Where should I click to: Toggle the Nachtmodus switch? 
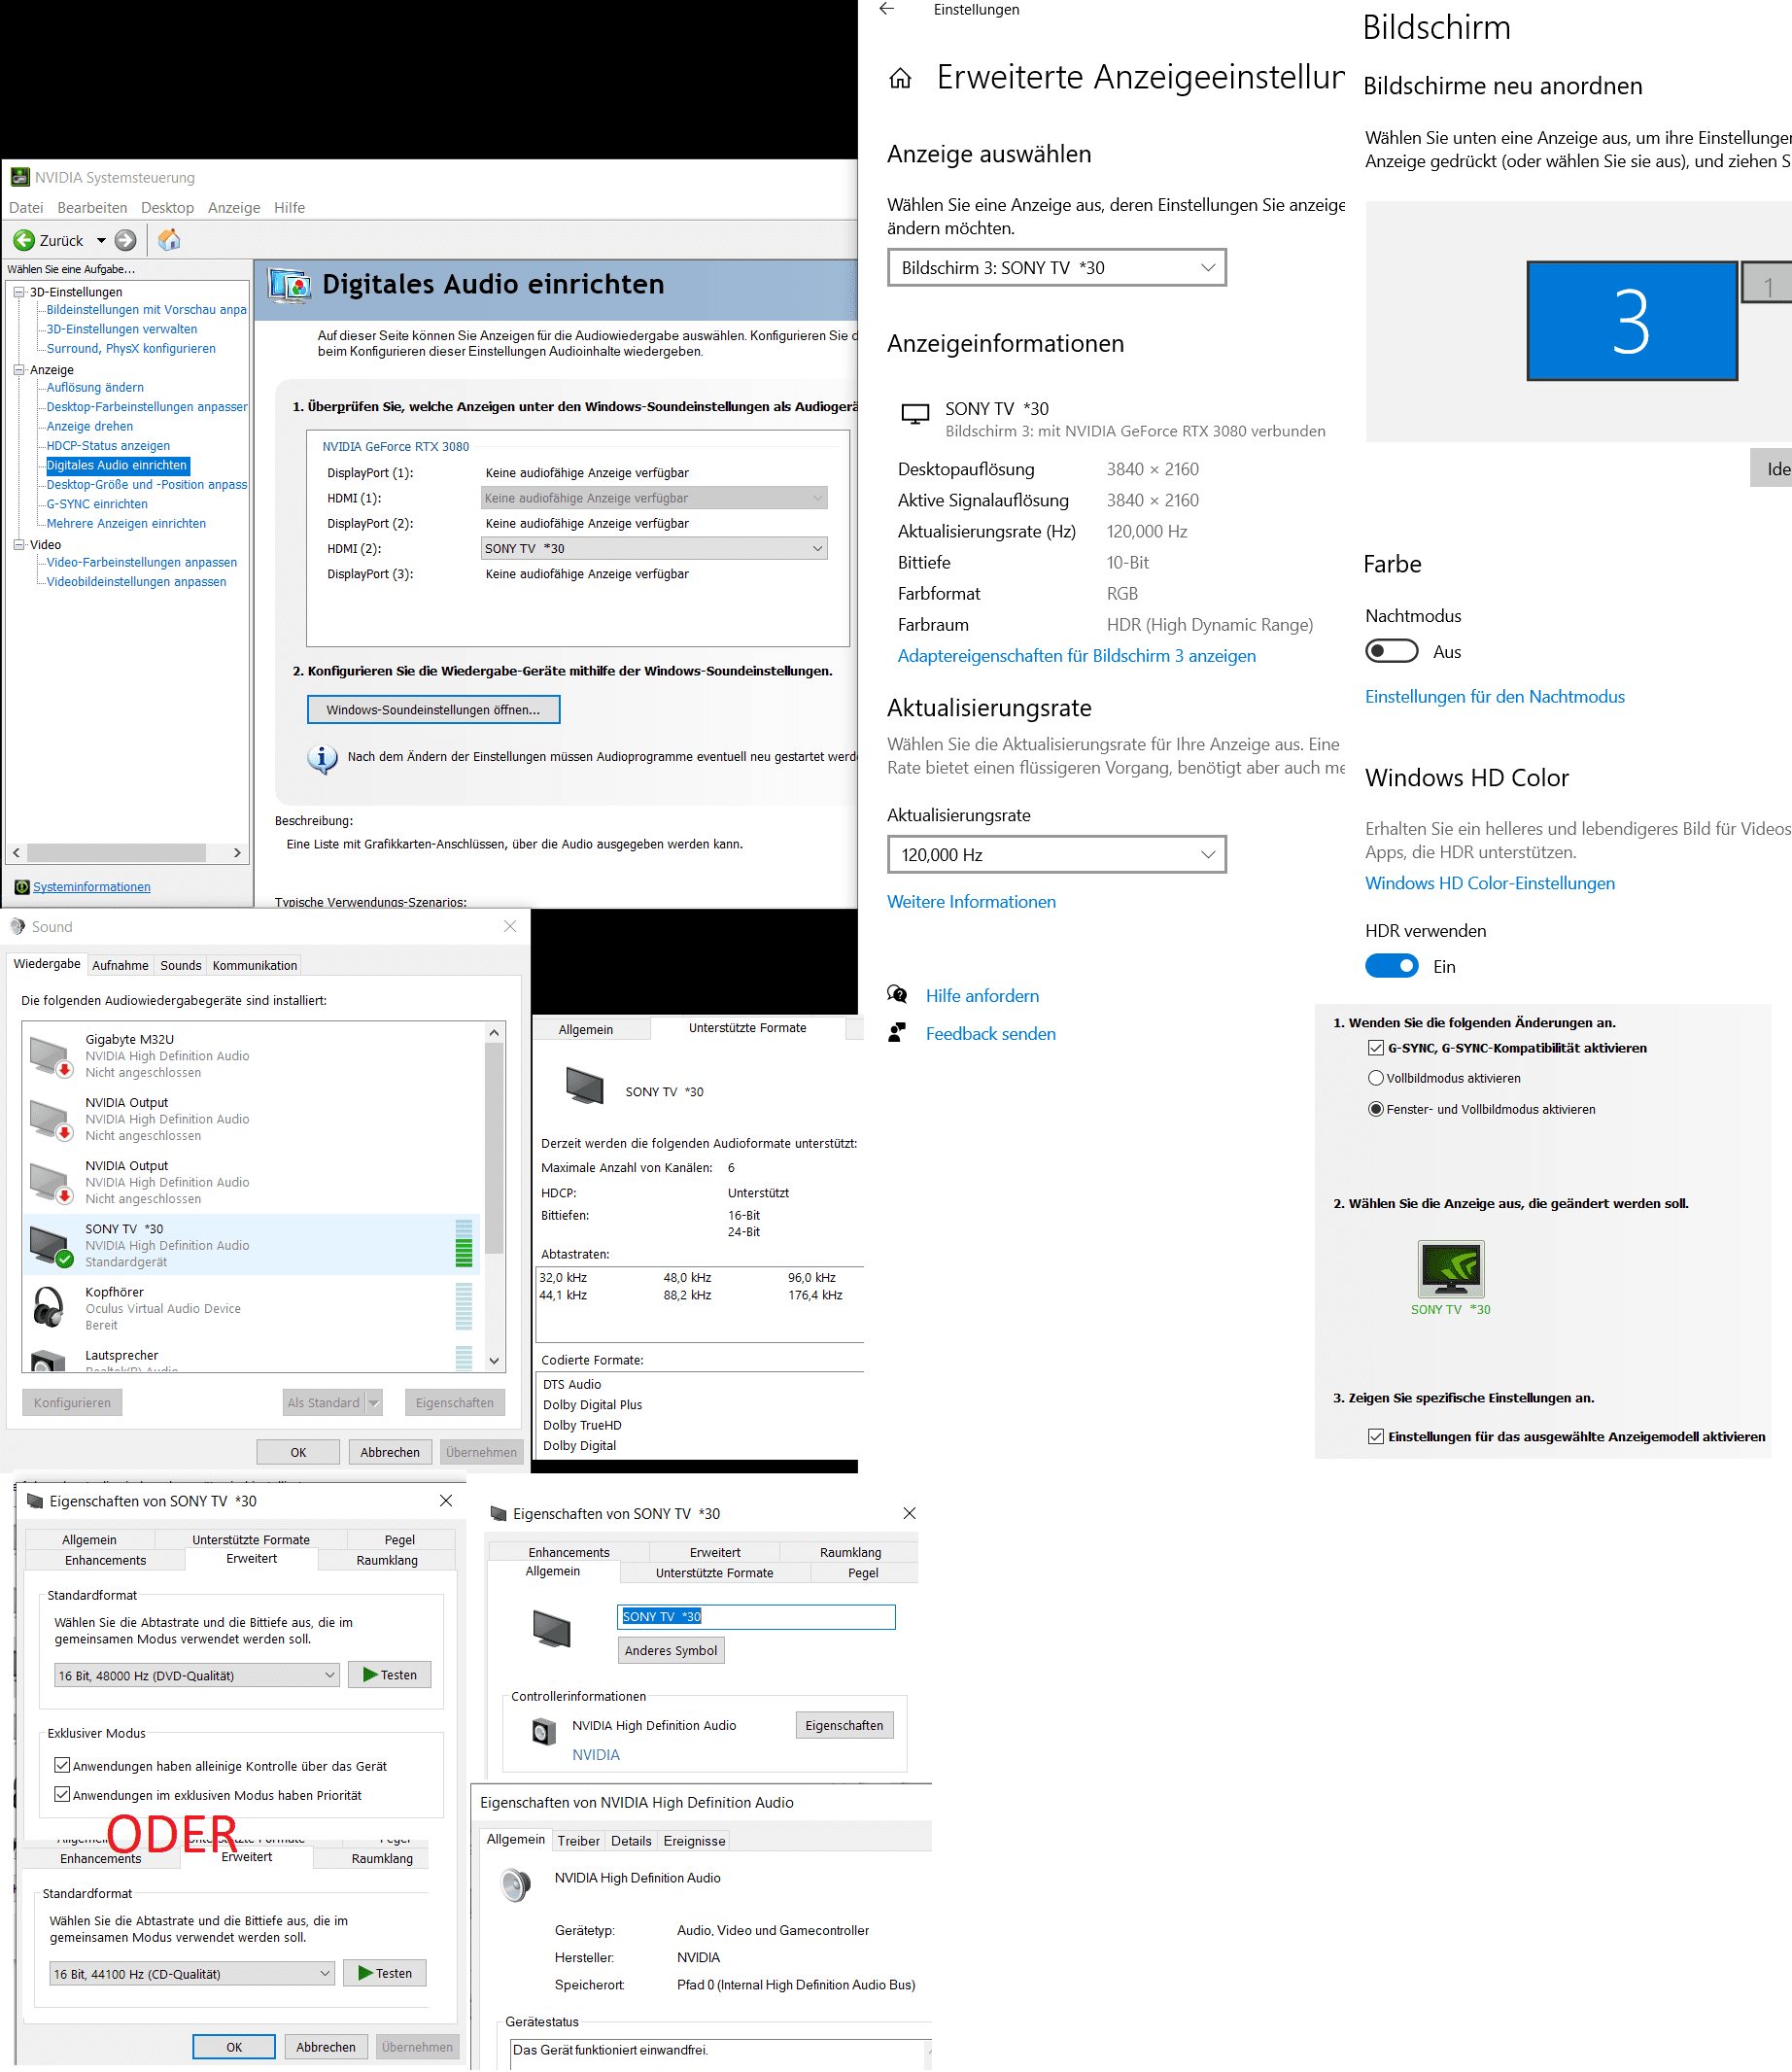[x=1391, y=651]
